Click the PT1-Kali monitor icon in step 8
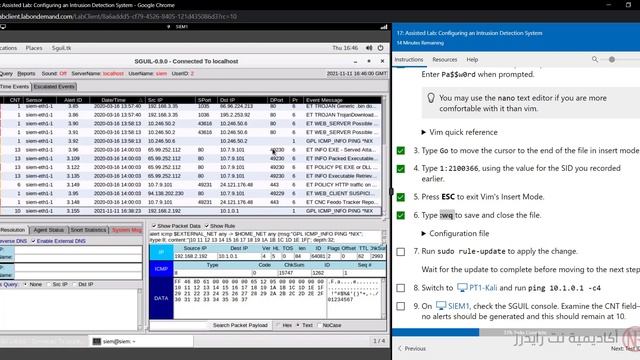This screenshot has width=640, height=360. click(462, 288)
